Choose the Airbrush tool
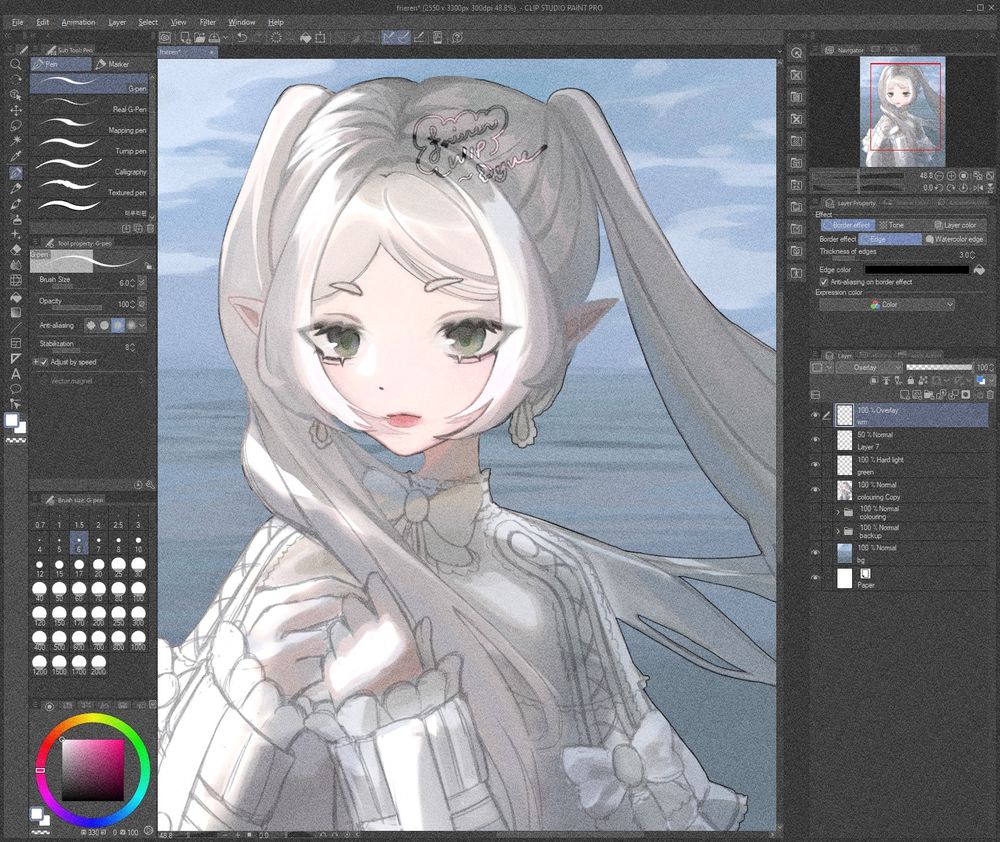 pyautogui.click(x=15, y=219)
